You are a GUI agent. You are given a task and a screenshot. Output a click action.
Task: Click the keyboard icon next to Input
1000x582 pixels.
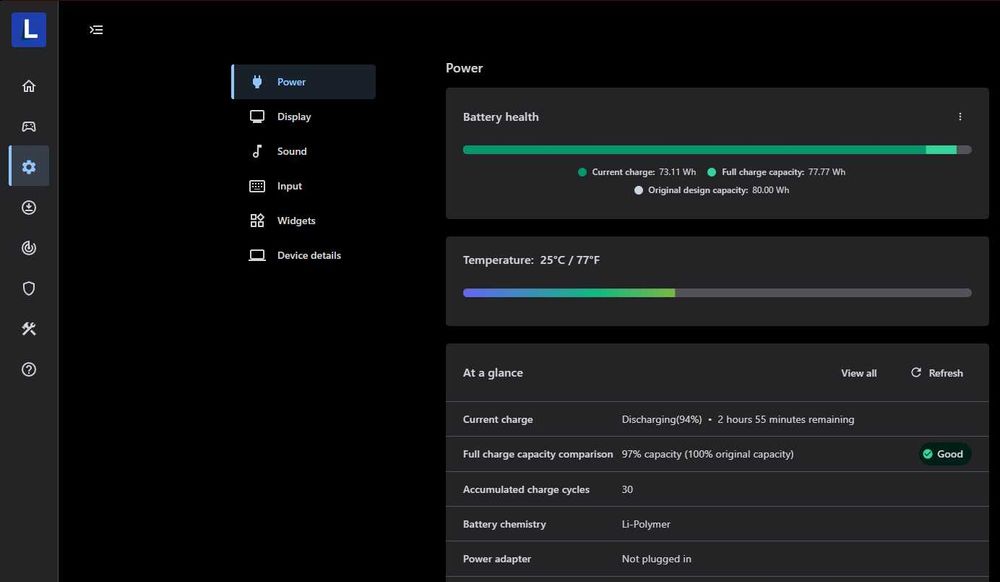[x=257, y=186]
